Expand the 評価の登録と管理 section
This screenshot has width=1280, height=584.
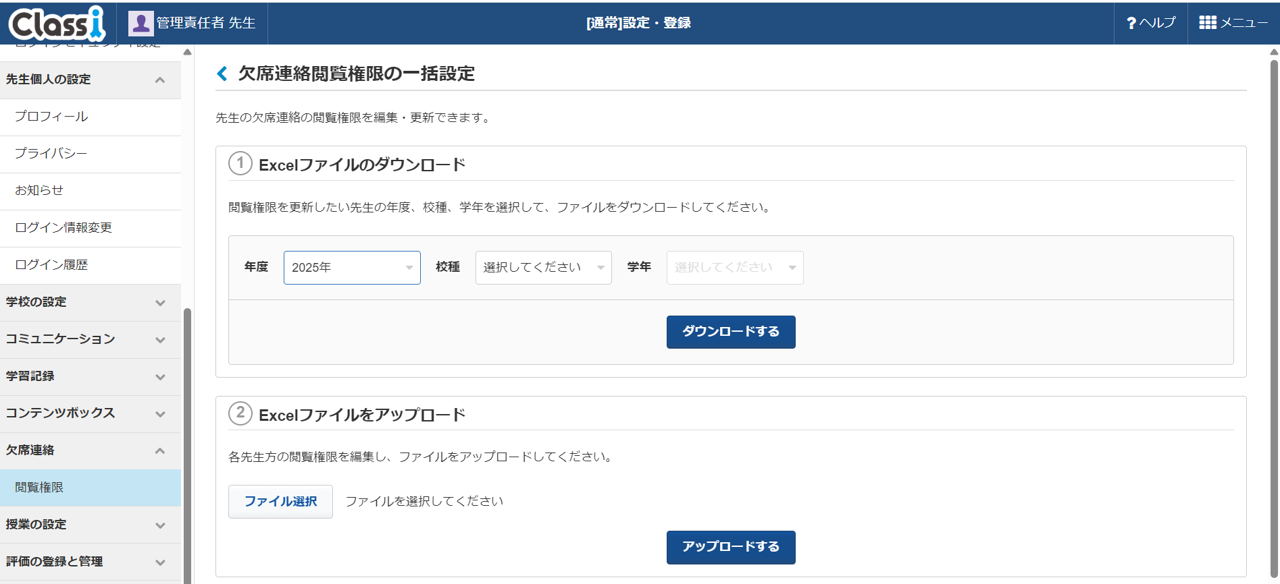pos(90,561)
